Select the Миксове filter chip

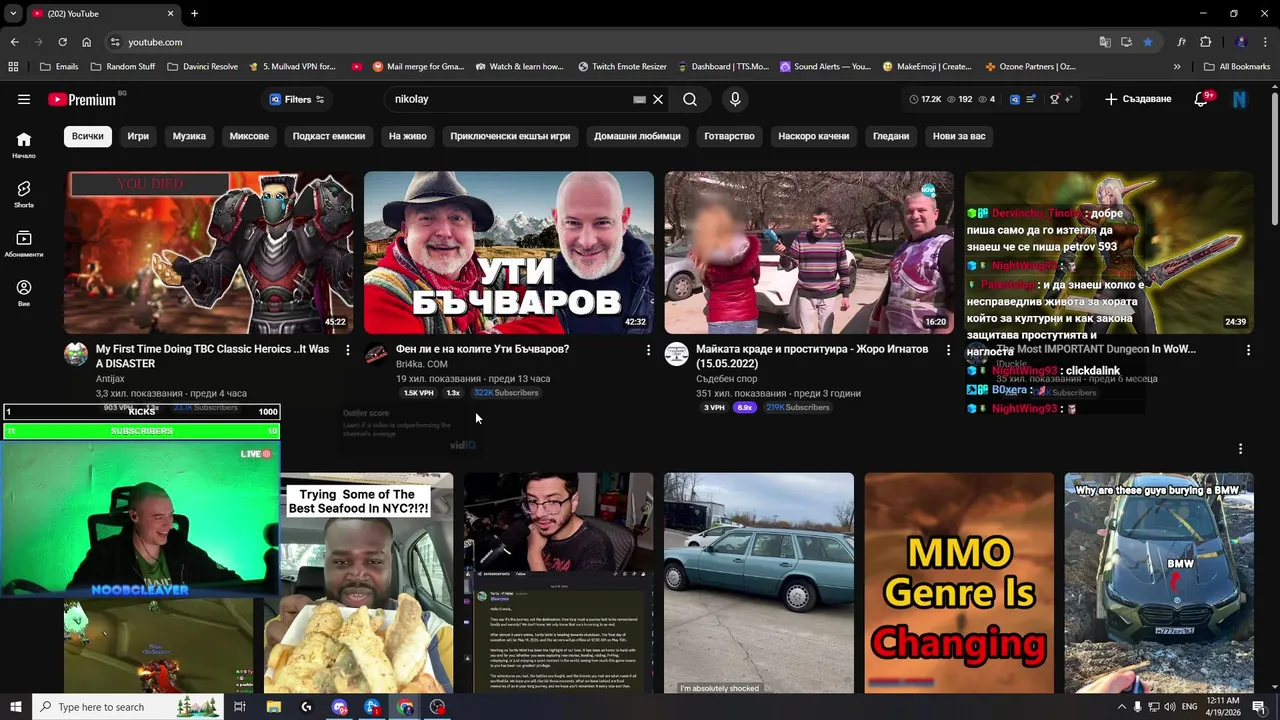tap(249, 136)
